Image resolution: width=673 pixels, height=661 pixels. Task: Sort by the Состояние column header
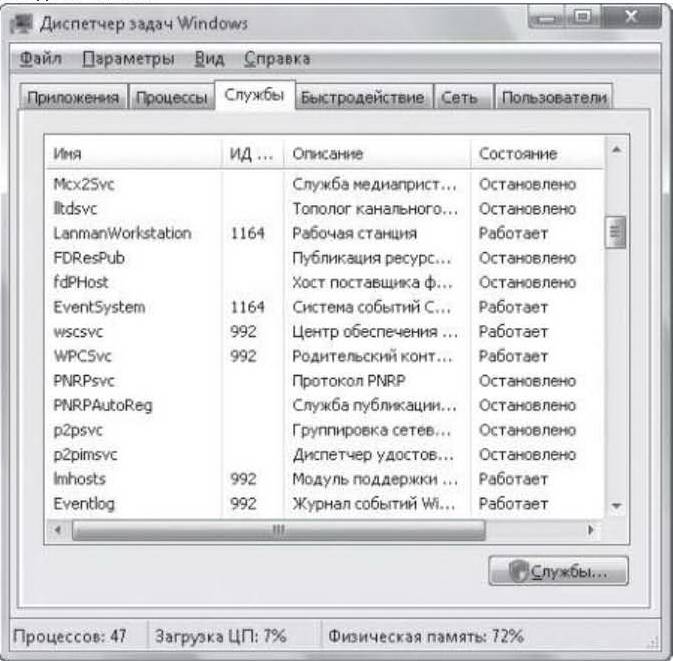538,154
